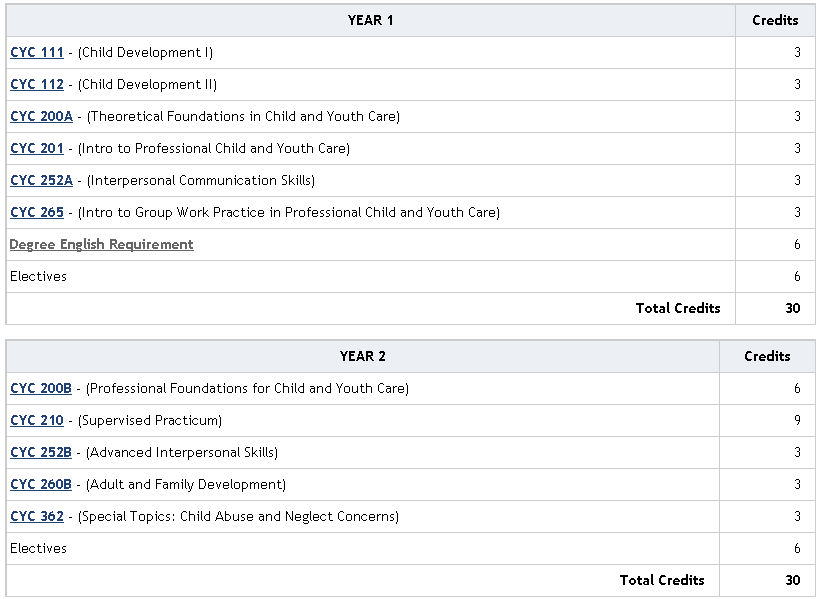Click the Year 1 Total Credits label
This screenshot has height=599, width=818.
pyautogui.click(x=678, y=308)
